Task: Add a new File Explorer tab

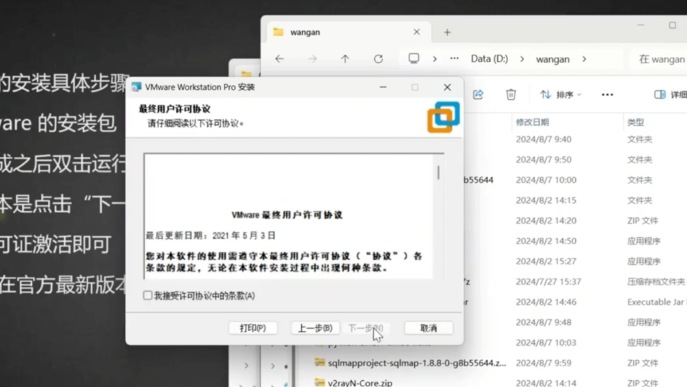Action: (447, 32)
